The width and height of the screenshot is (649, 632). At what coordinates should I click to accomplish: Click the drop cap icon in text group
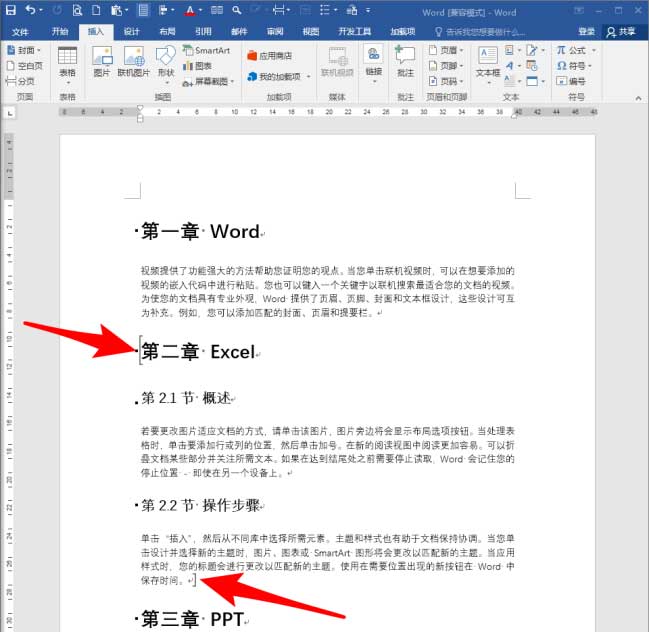pos(510,81)
